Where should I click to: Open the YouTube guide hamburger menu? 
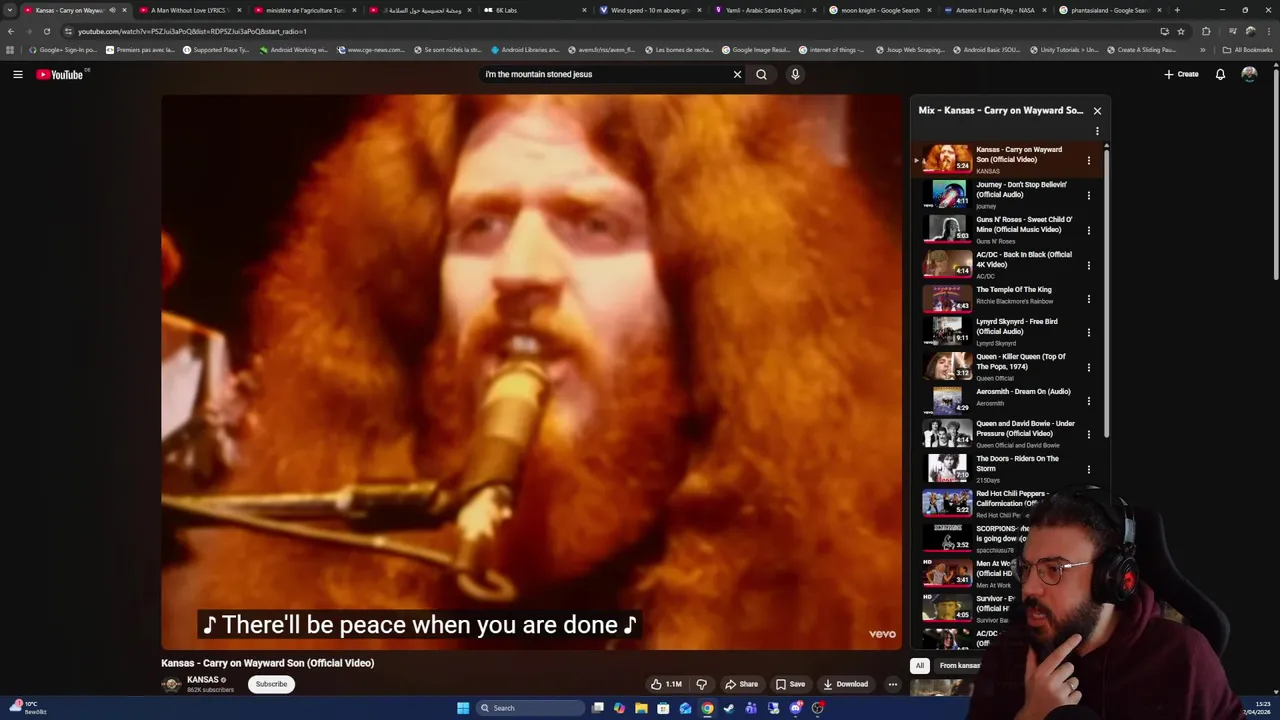click(x=17, y=74)
